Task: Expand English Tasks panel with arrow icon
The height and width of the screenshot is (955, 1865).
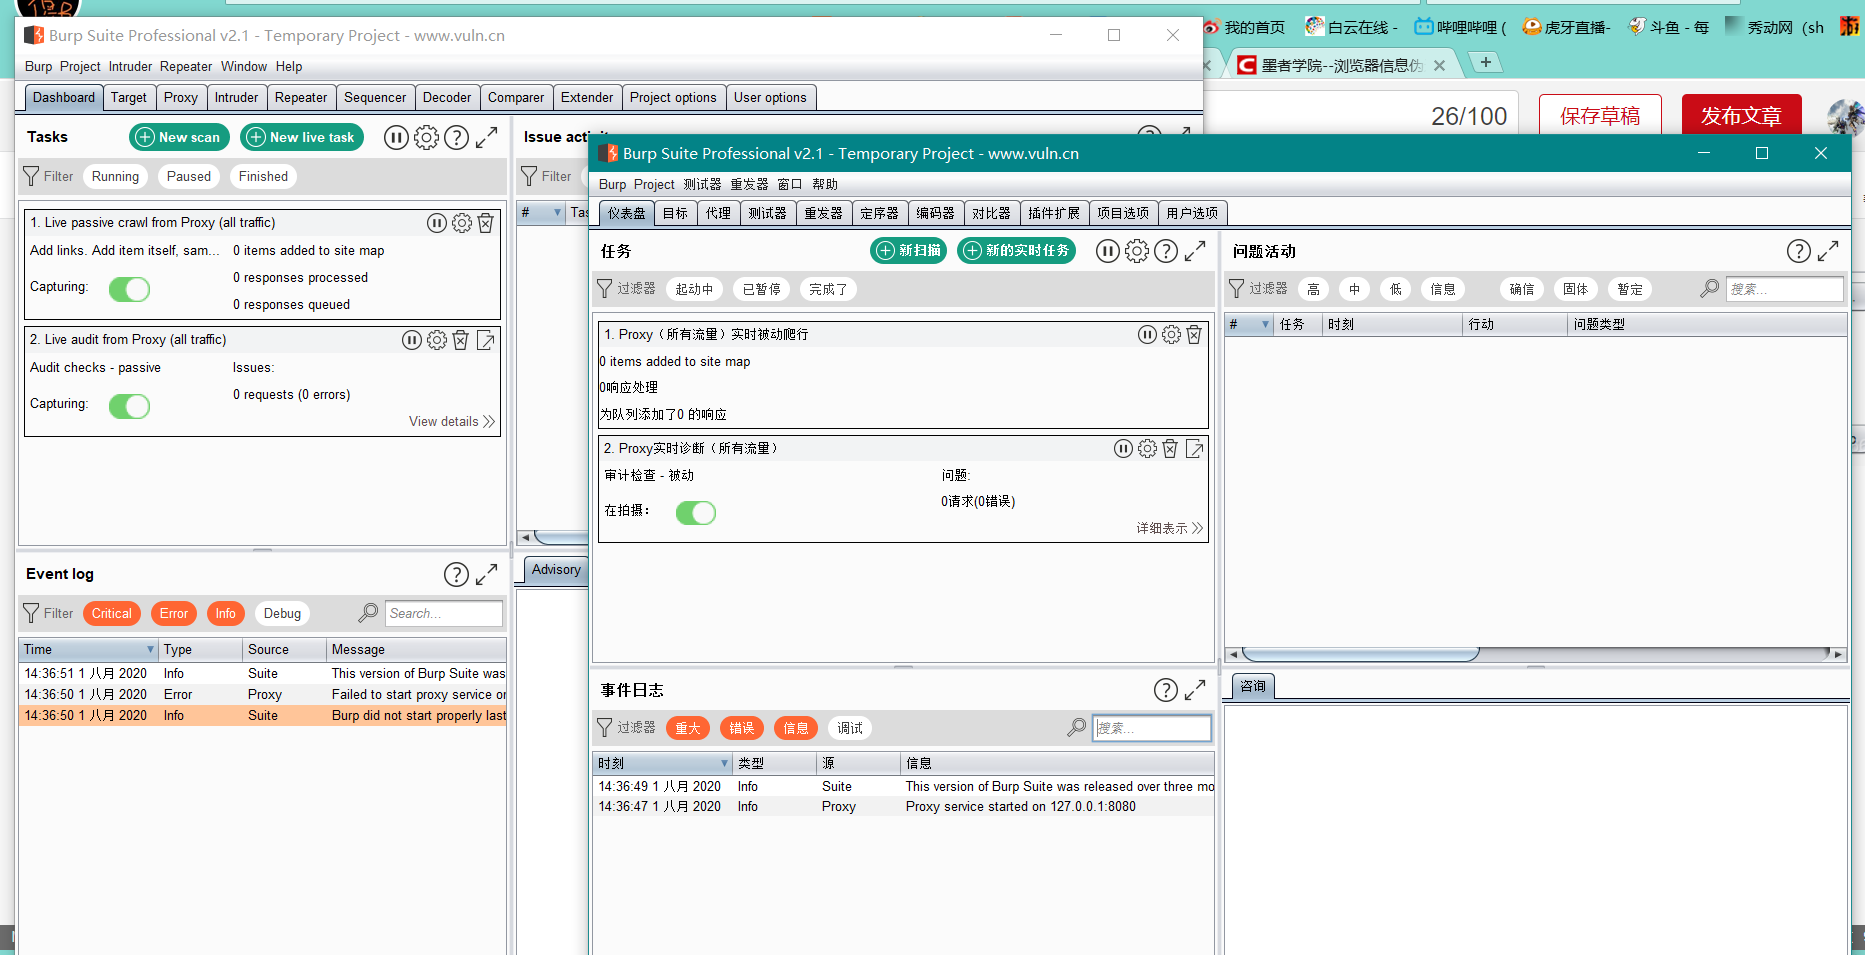Action: click(487, 137)
